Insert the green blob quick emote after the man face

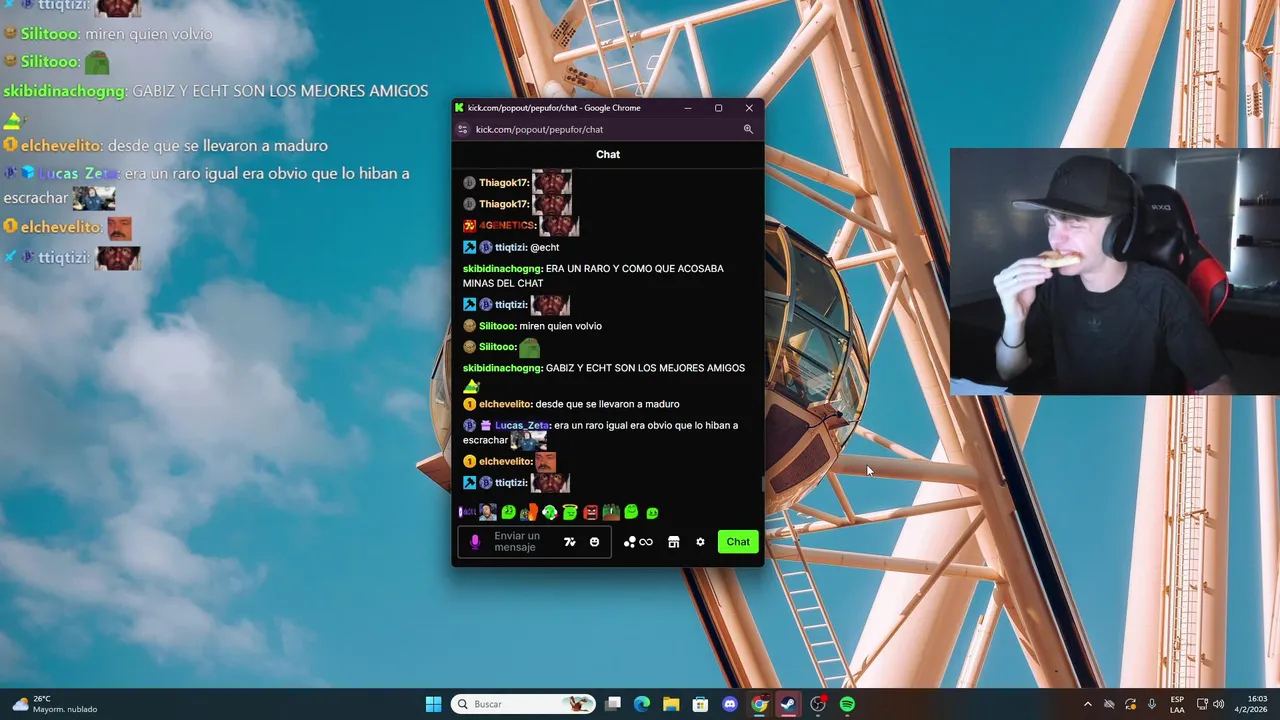[x=508, y=513]
